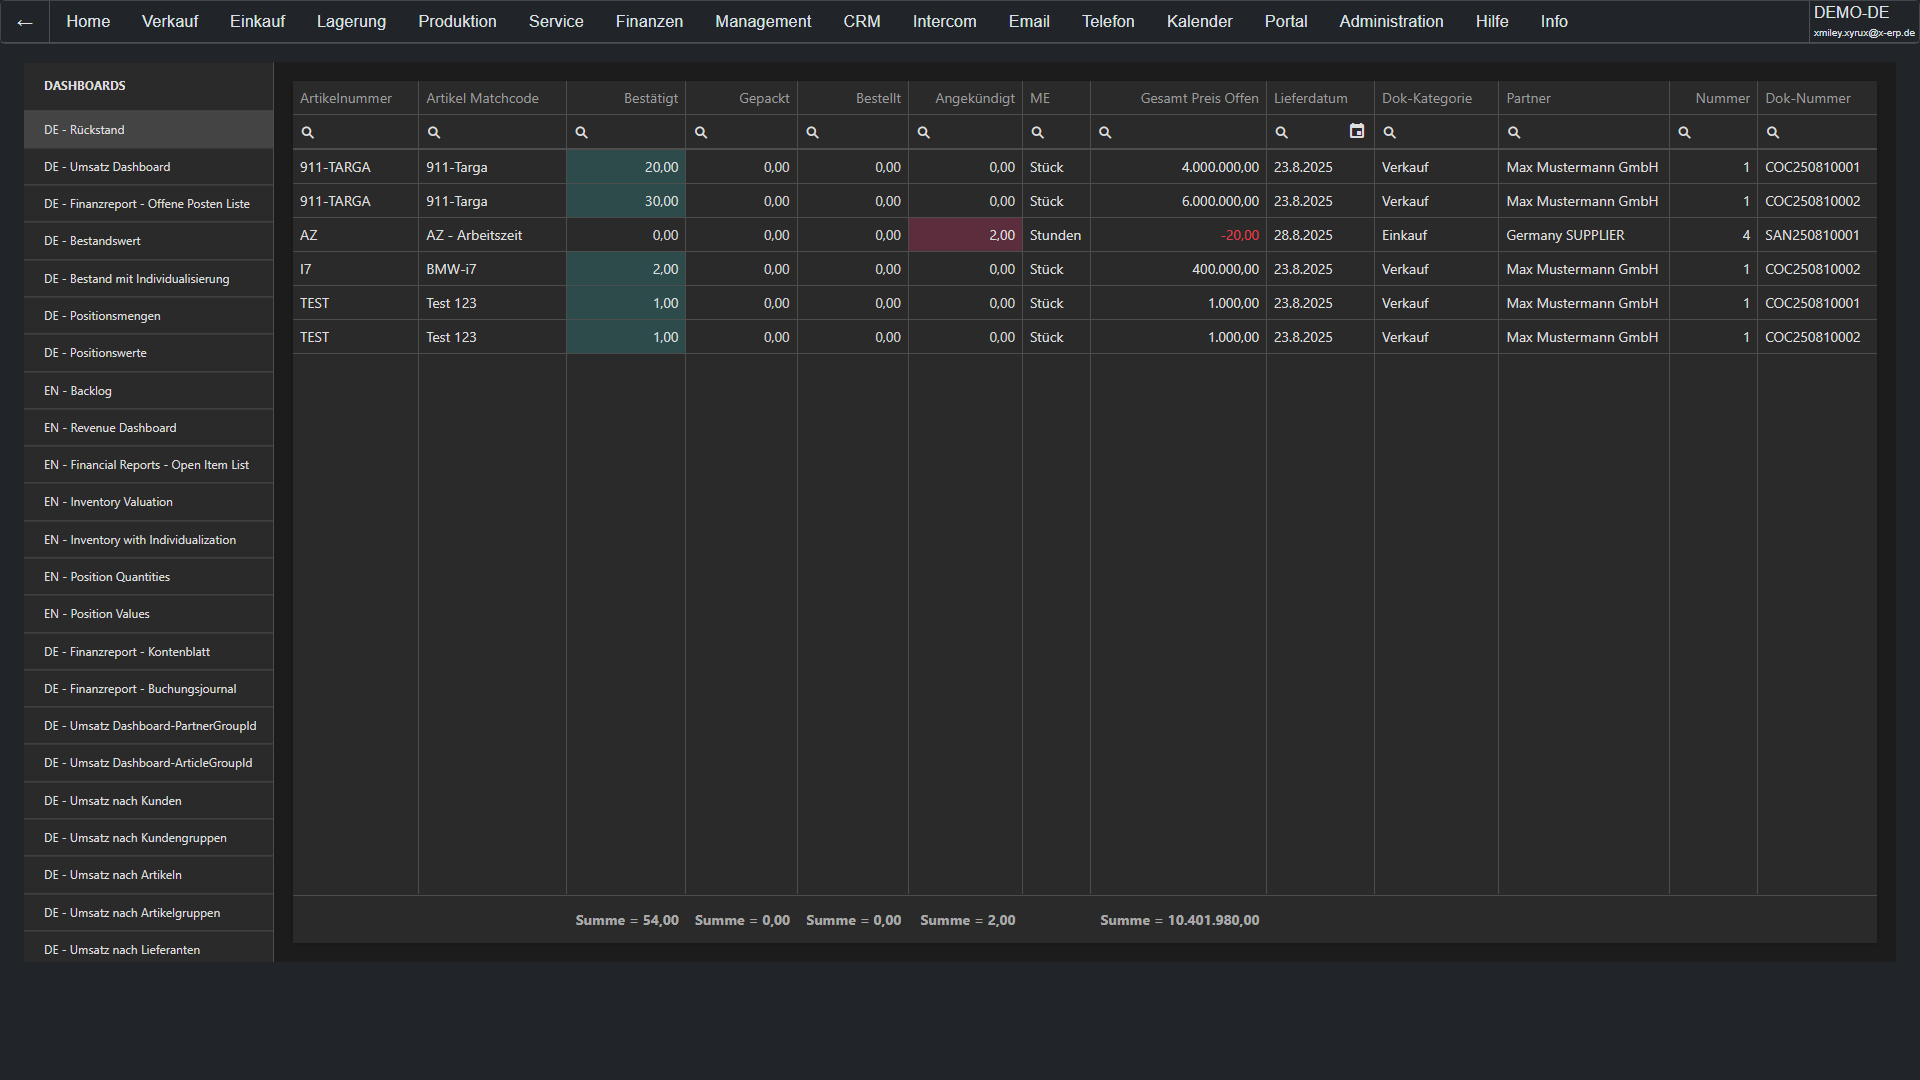Sort by the Gesamt Preis Offen header
The image size is (1920, 1080).
pos(1199,98)
